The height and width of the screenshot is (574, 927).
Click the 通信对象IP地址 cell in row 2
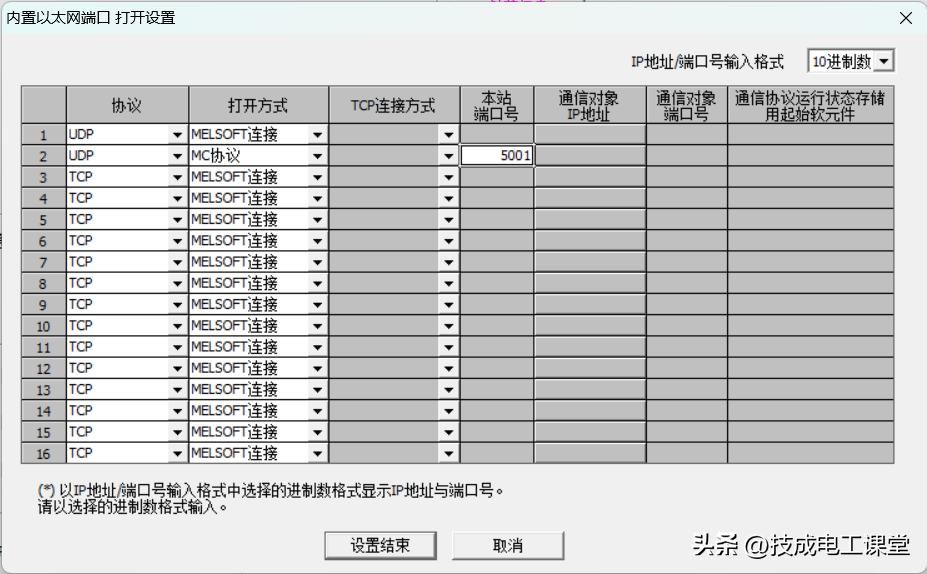tap(589, 156)
